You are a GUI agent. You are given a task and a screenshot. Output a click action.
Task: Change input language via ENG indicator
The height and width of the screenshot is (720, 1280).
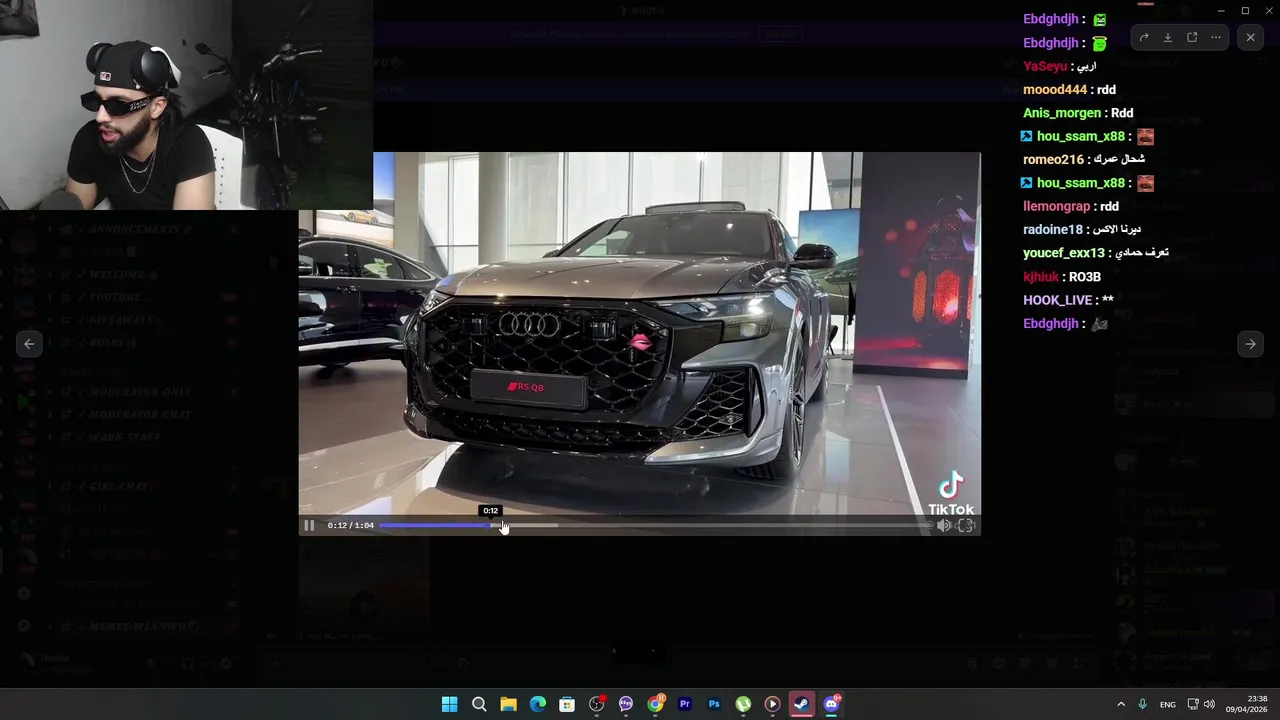click(x=1168, y=705)
